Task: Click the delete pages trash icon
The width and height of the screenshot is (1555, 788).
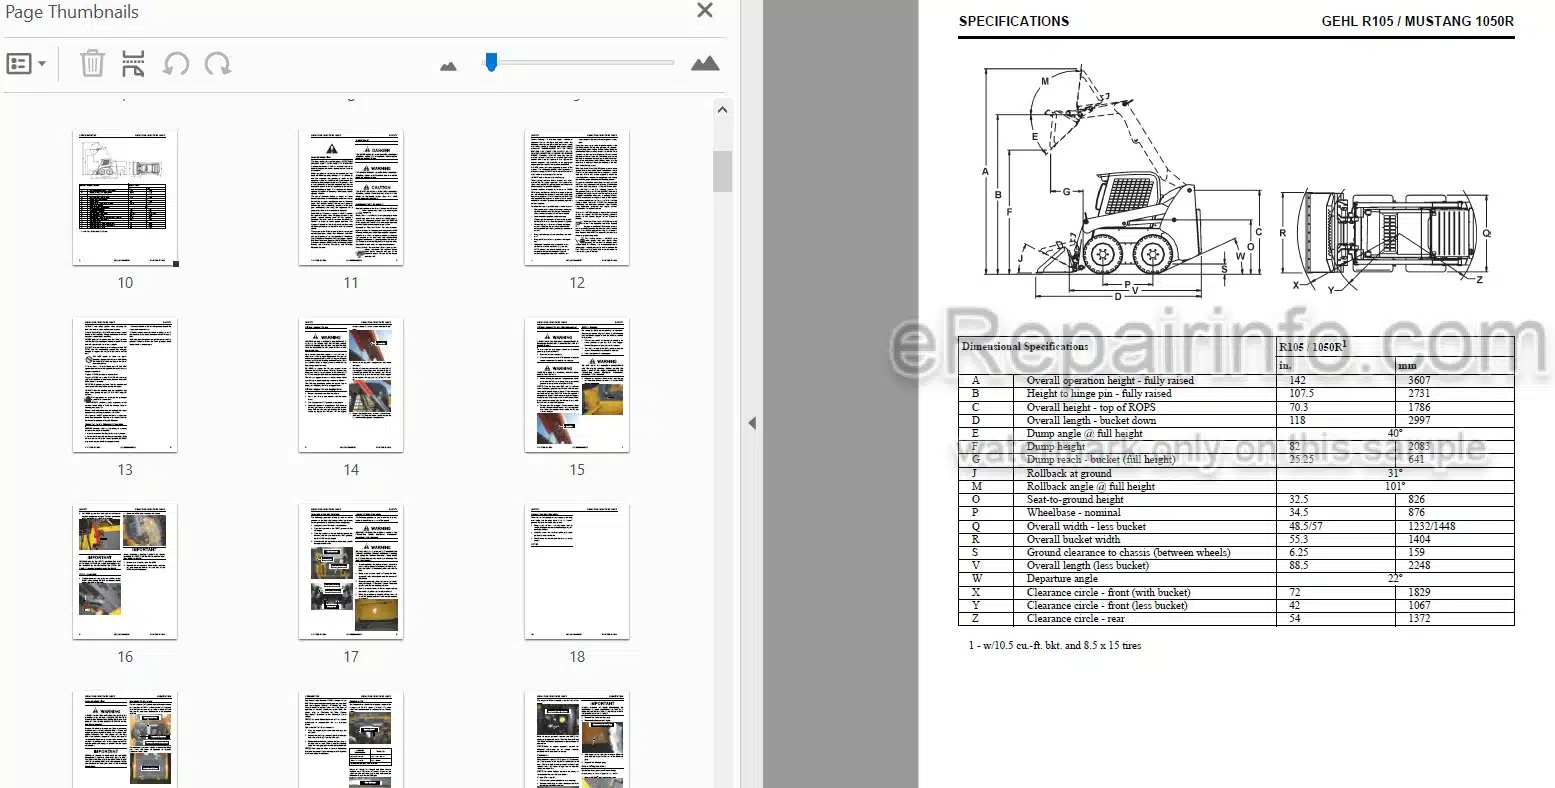Action: coord(92,64)
